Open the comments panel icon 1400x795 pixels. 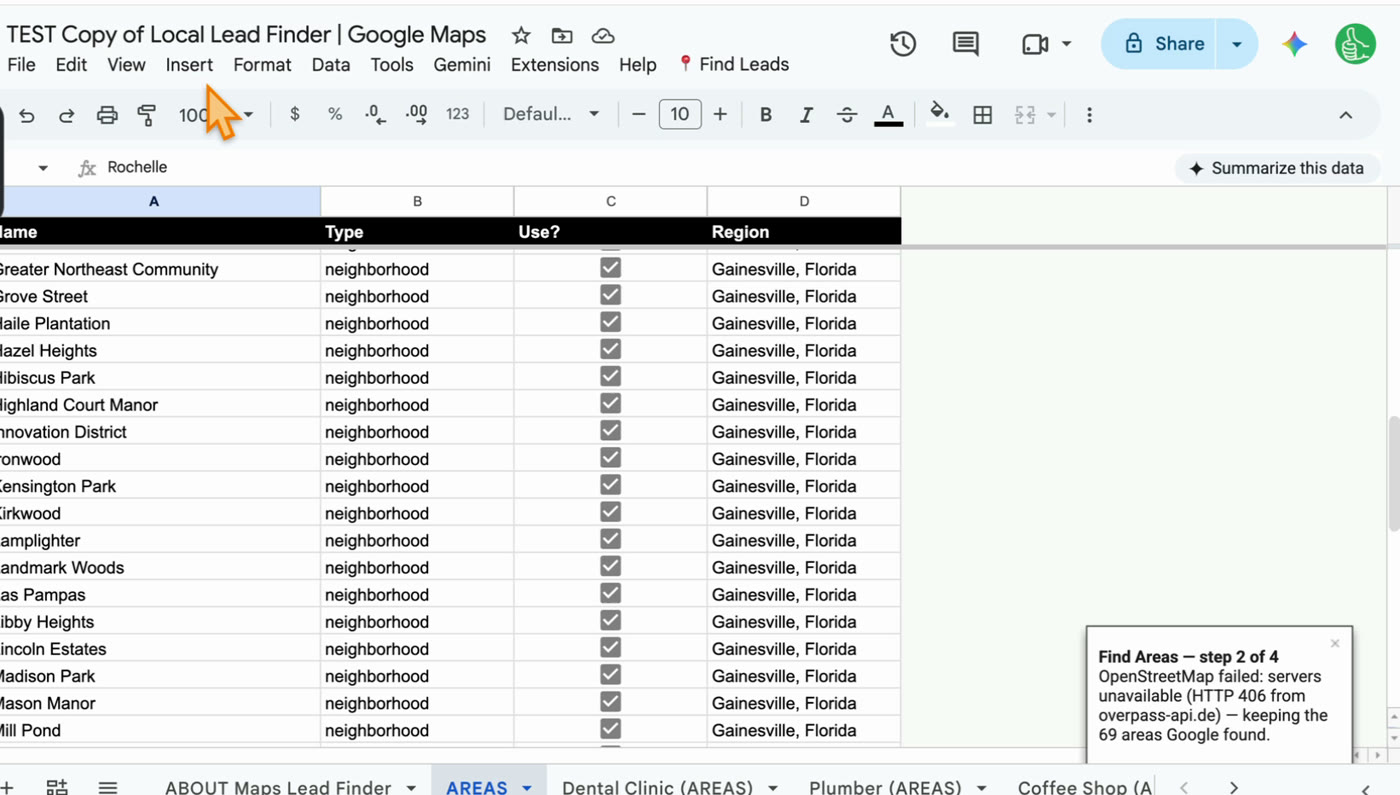point(965,43)
